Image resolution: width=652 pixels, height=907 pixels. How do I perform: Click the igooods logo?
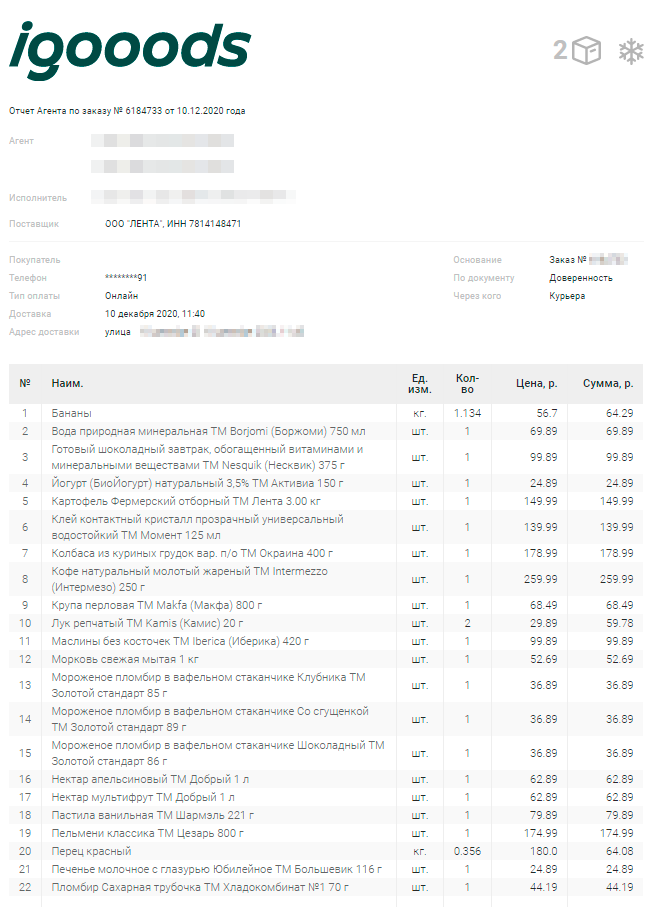130,50
